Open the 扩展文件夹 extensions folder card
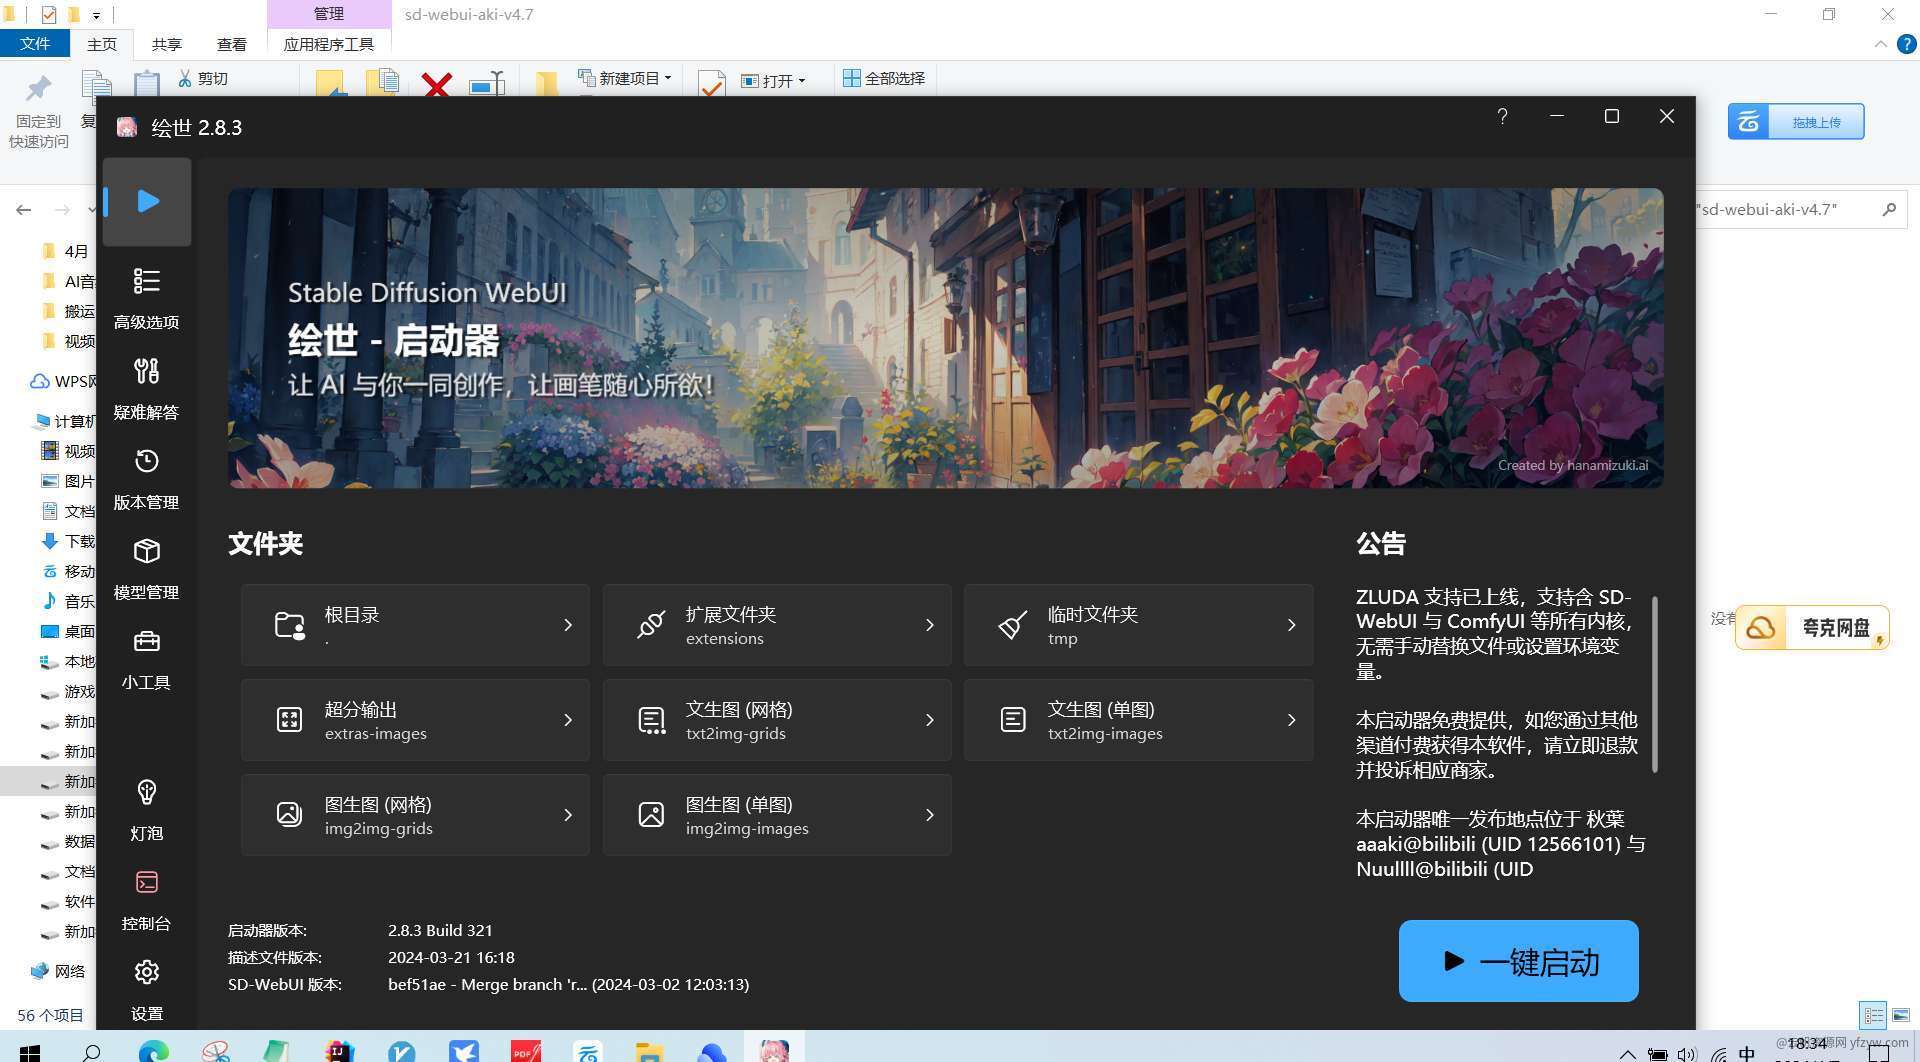 click(x=777, y=625)
